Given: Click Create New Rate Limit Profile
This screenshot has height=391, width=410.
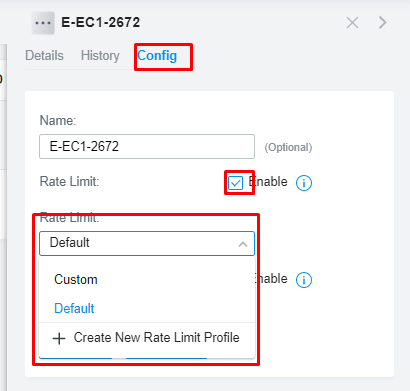Looking at the screenshot, I should point(147,338).
